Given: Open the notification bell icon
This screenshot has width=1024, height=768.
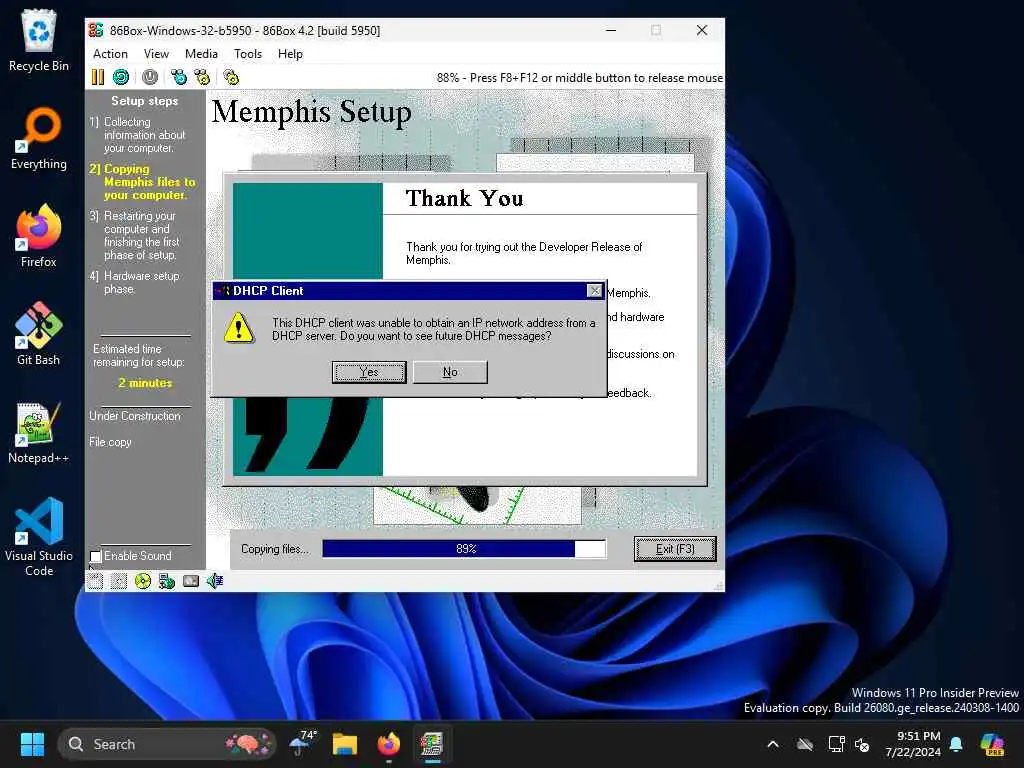Looking at the screenshot, I should (956, 744).
